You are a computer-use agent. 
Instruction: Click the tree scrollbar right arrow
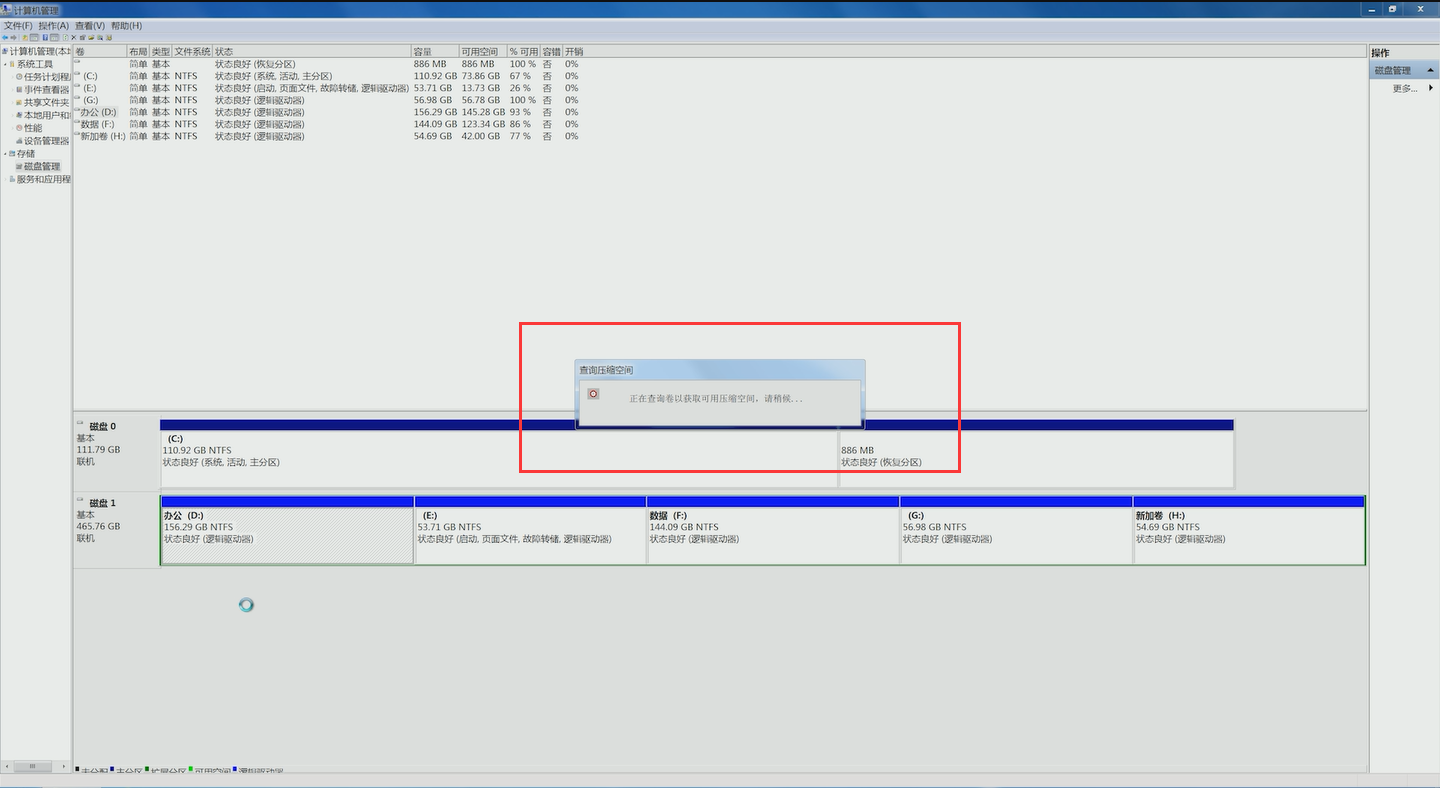click(64, 766)
